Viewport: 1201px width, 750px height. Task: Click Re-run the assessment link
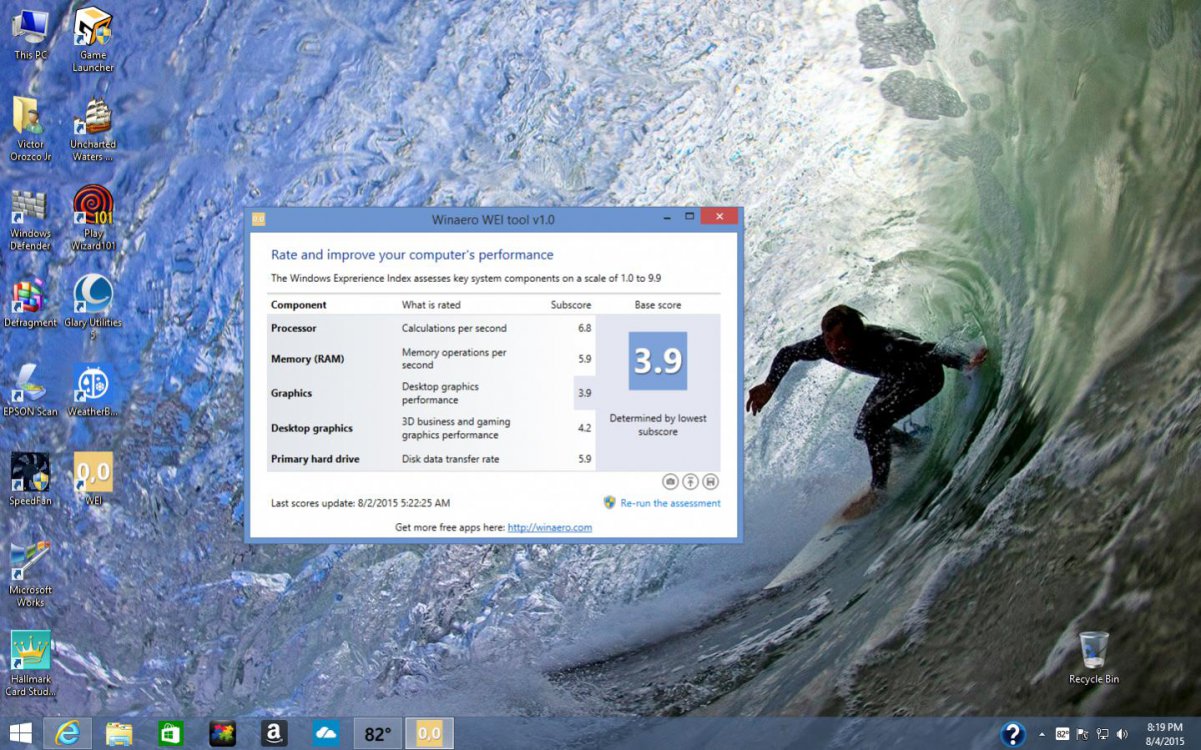(x=669, y=503)
